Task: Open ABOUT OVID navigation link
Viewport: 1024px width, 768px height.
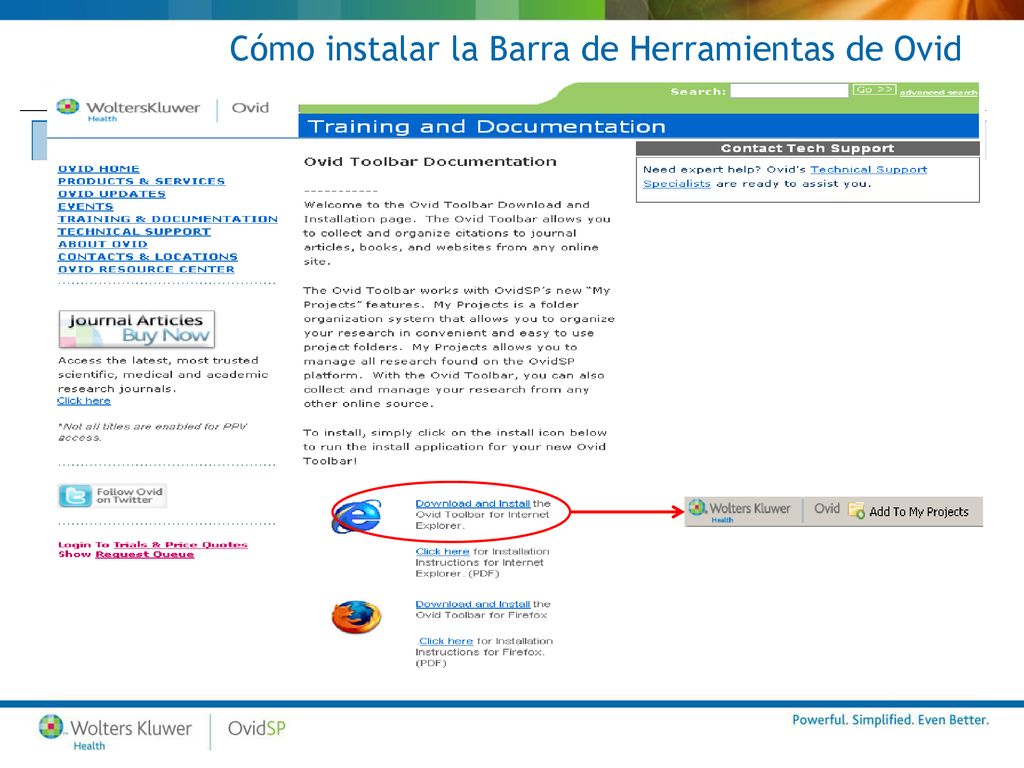Action: (103, 244)
